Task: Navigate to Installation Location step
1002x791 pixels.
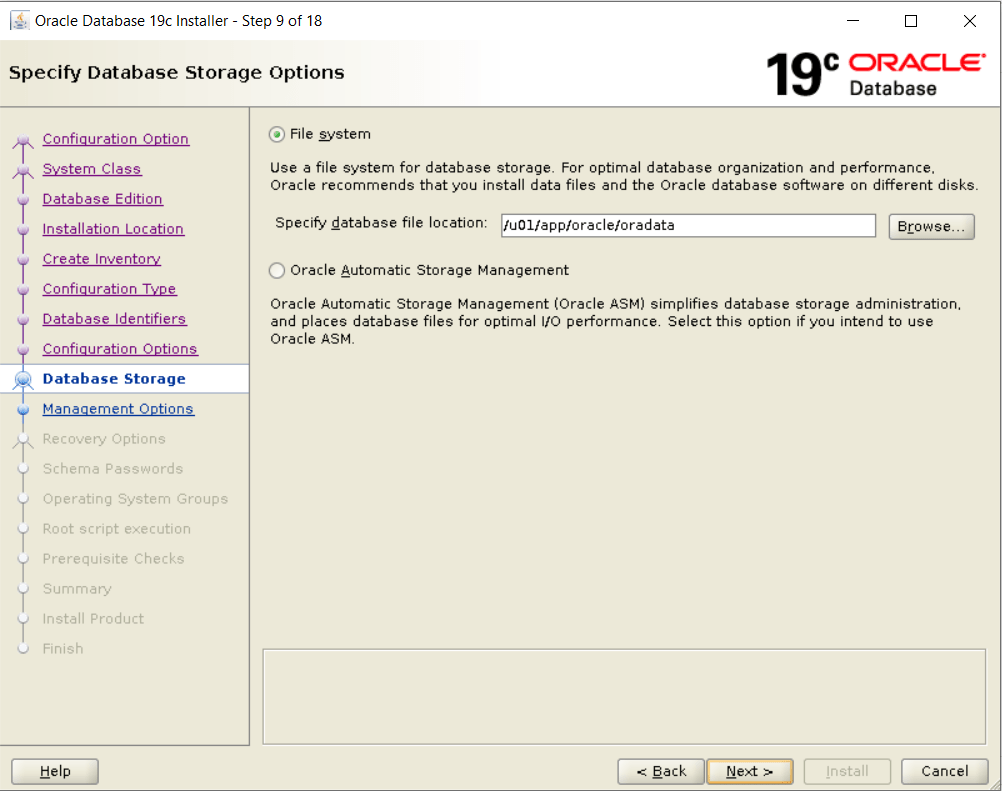Action: pyautogui.click(x=113, y=229)
